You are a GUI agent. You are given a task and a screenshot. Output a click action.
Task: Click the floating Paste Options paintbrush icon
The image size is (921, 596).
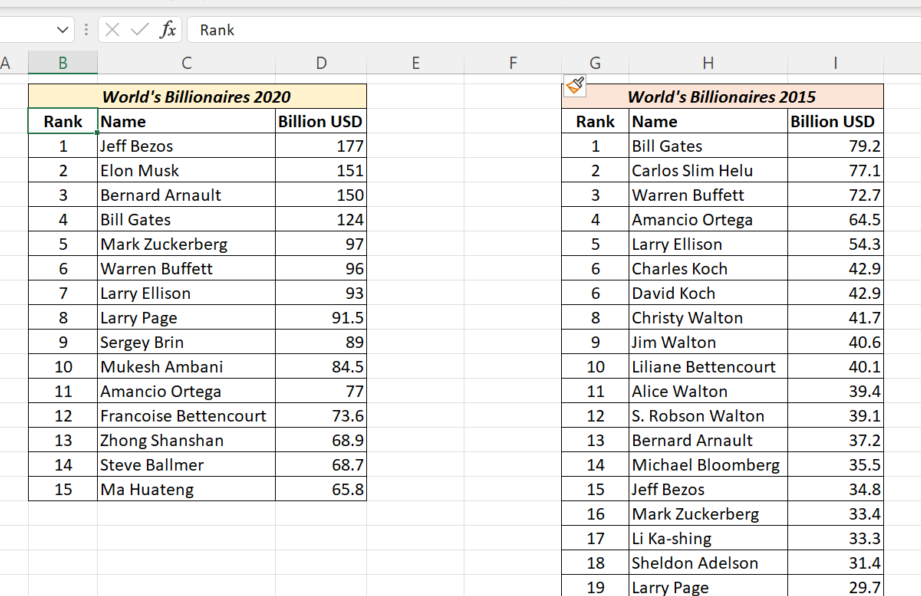575,85
